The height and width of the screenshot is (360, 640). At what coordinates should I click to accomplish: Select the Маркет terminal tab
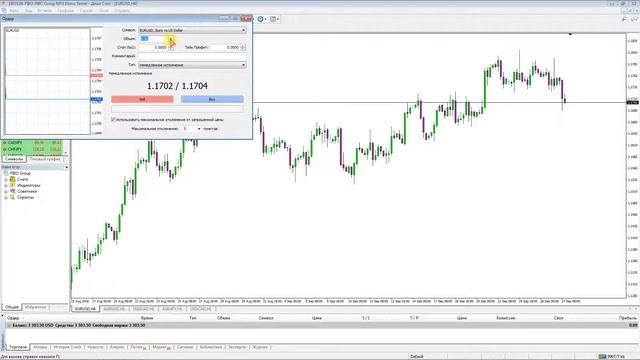(161, 347)
